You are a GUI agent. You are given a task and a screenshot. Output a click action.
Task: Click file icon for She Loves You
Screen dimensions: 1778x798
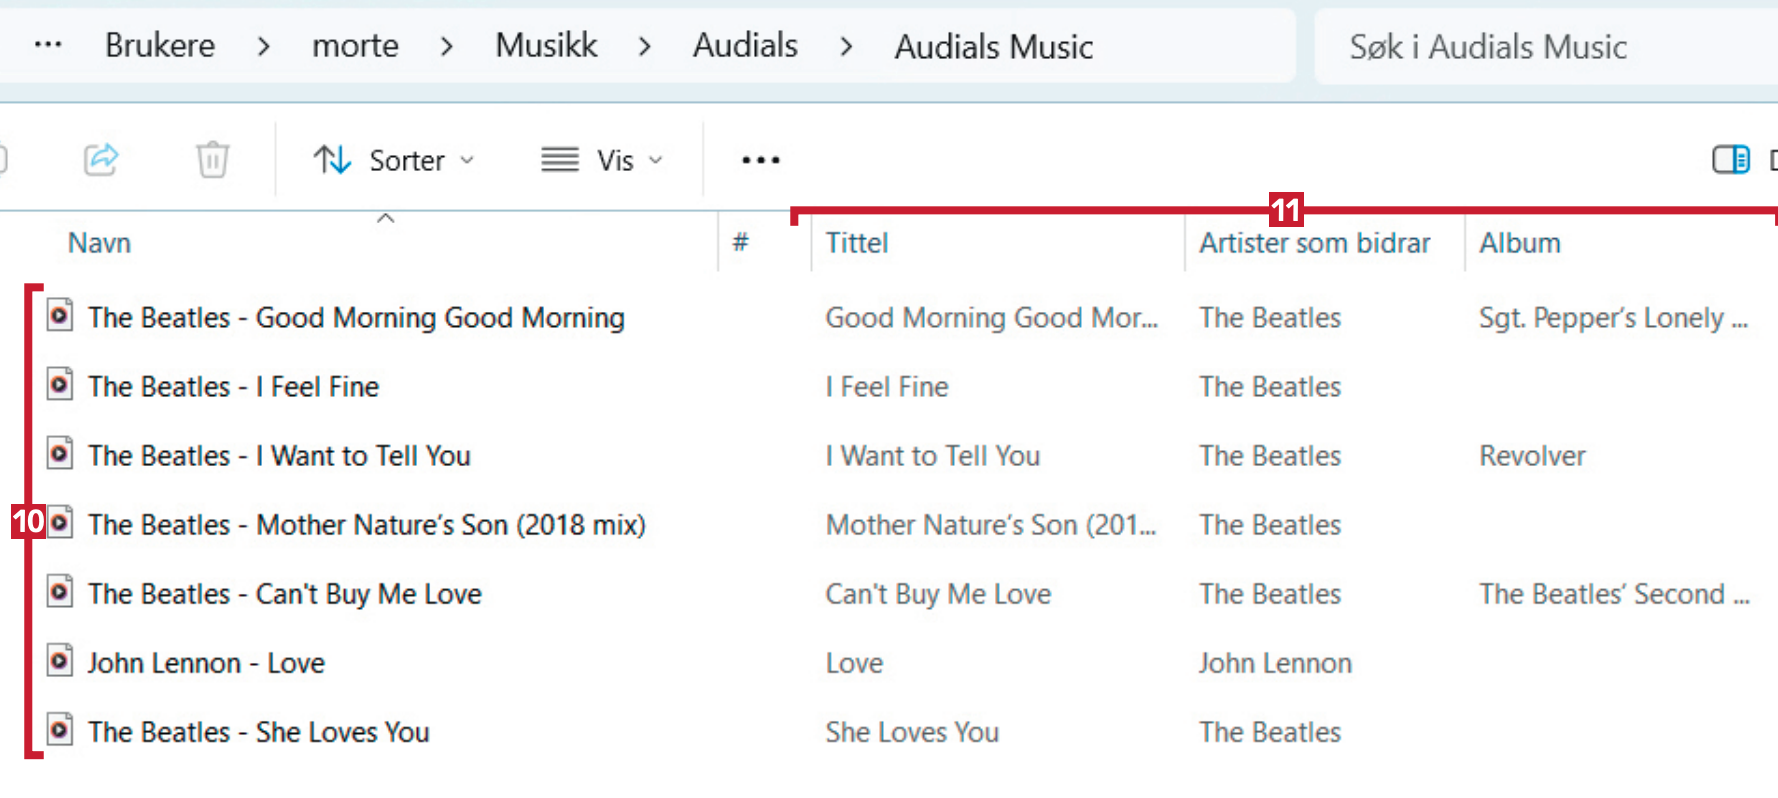pyautogui.click(x=60, y=730)
